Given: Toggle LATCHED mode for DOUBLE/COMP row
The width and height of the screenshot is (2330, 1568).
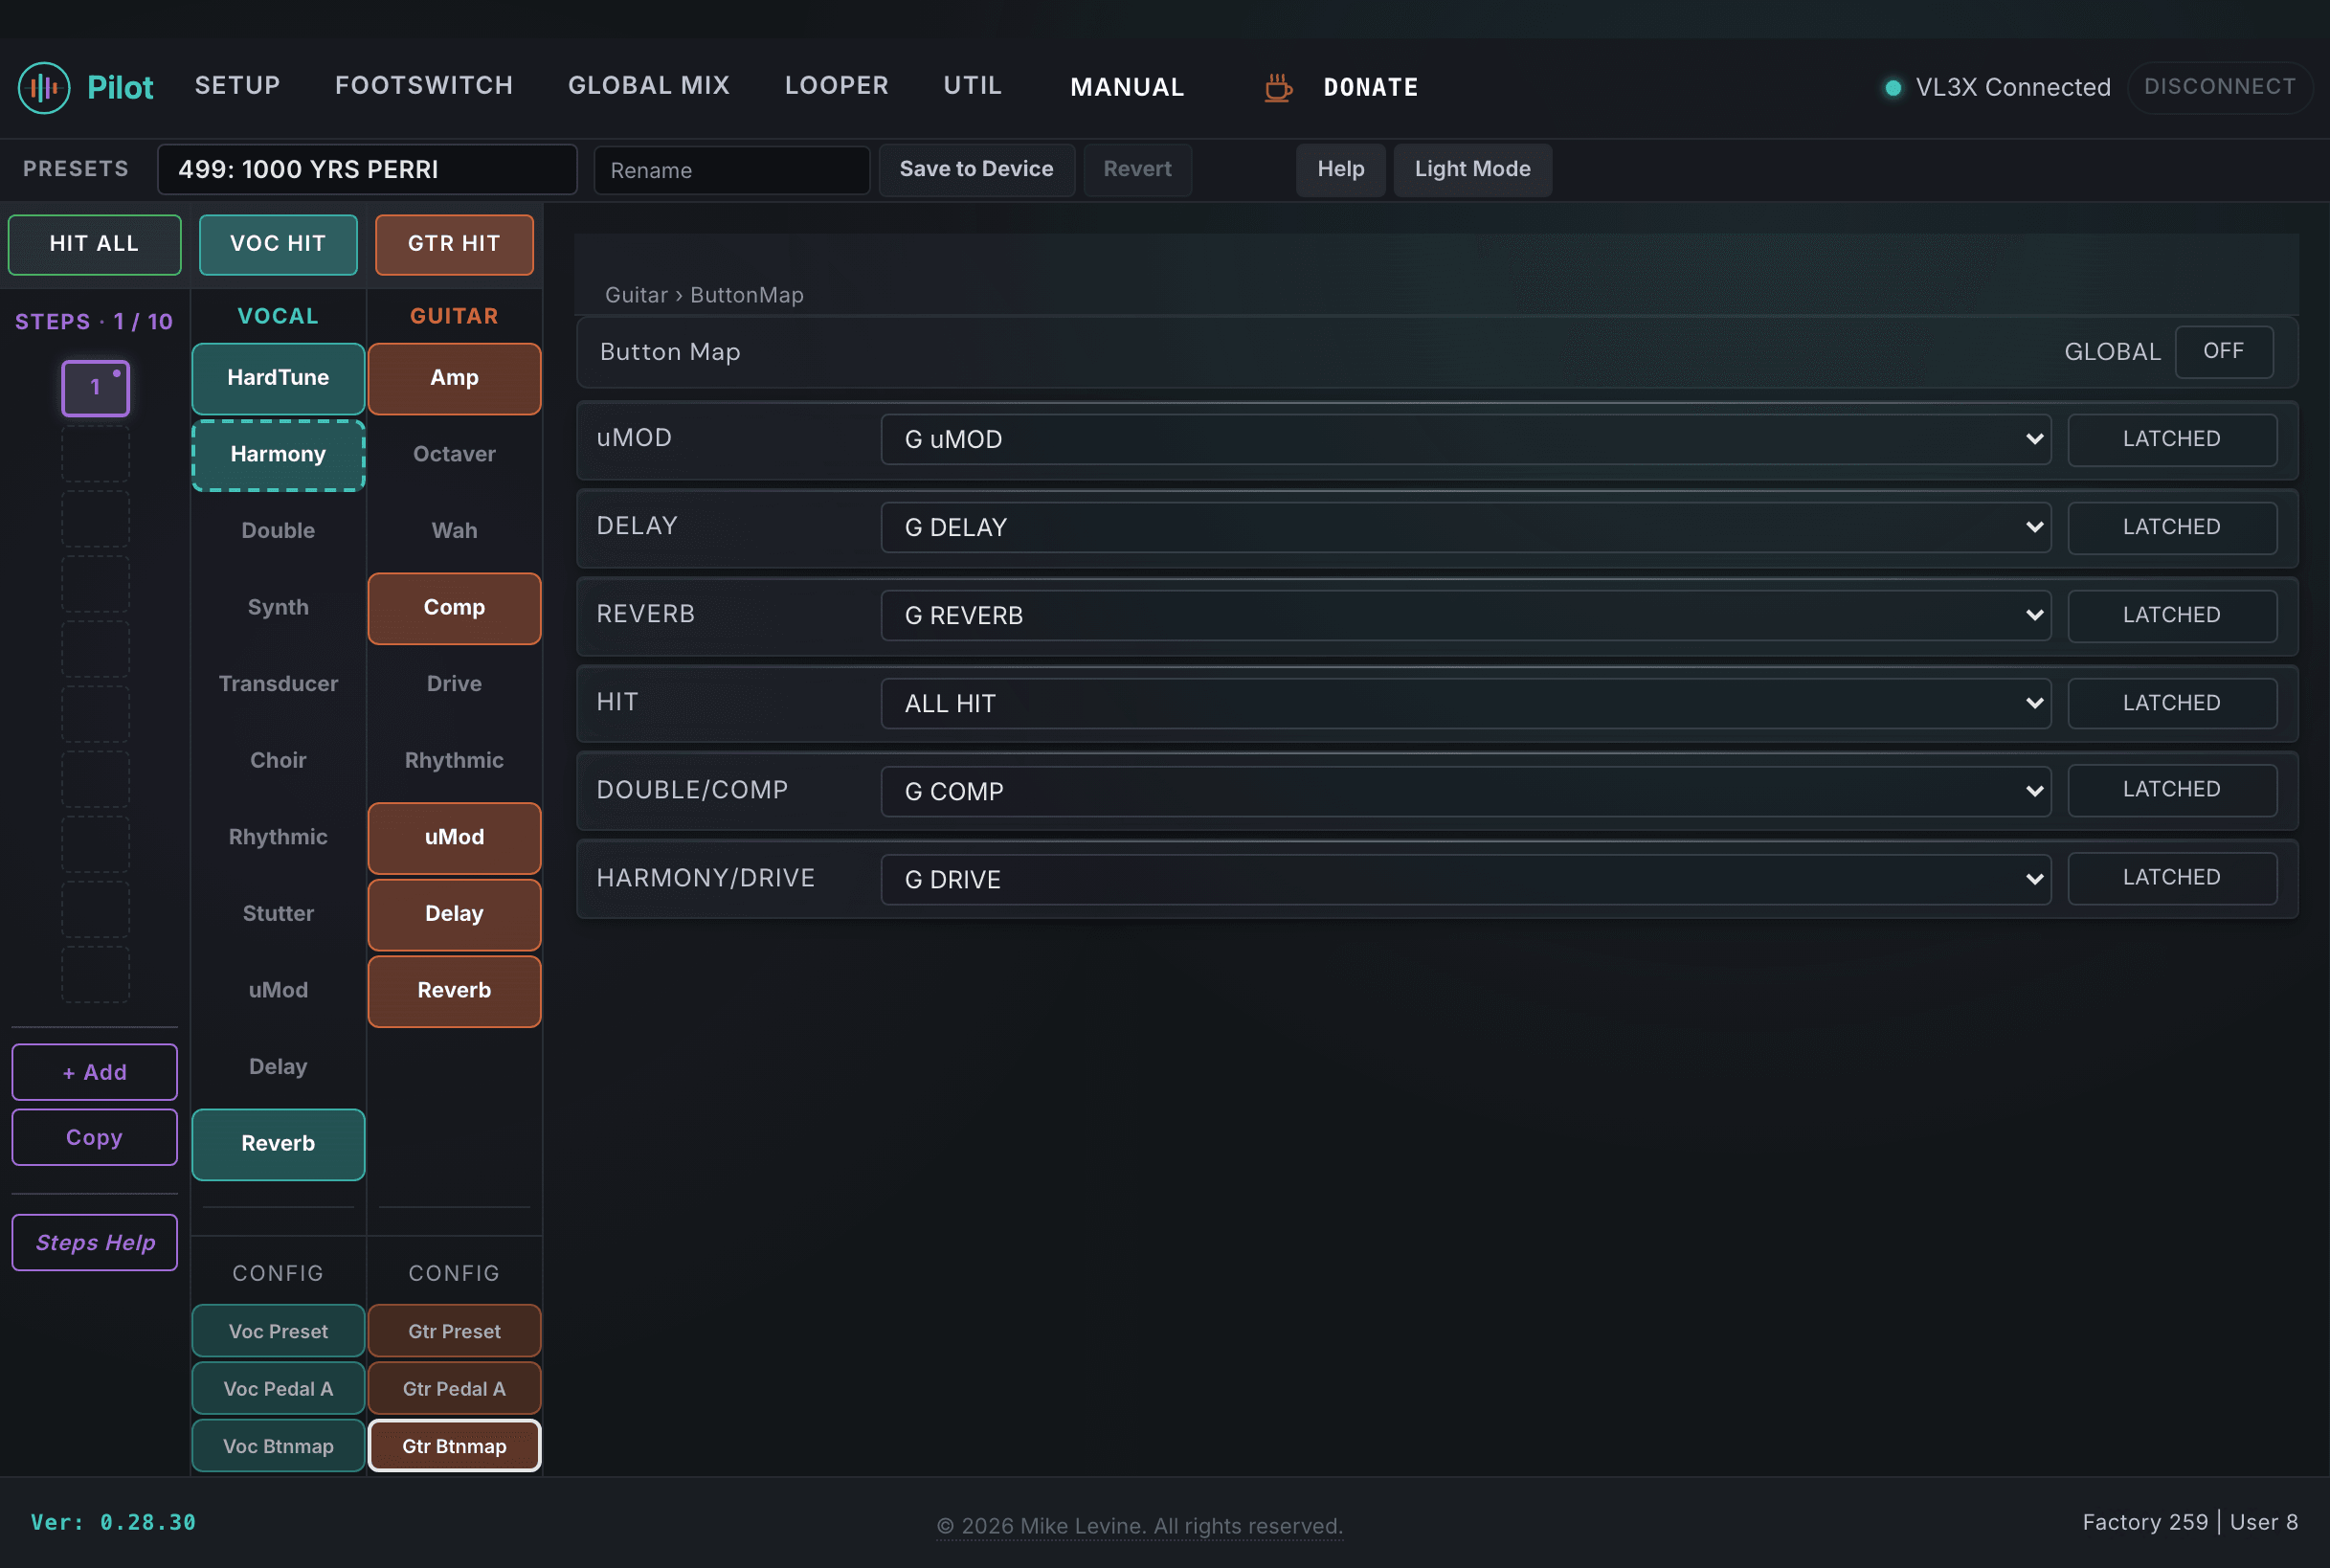Looking at the screenshot, I should pos(2172,790).
